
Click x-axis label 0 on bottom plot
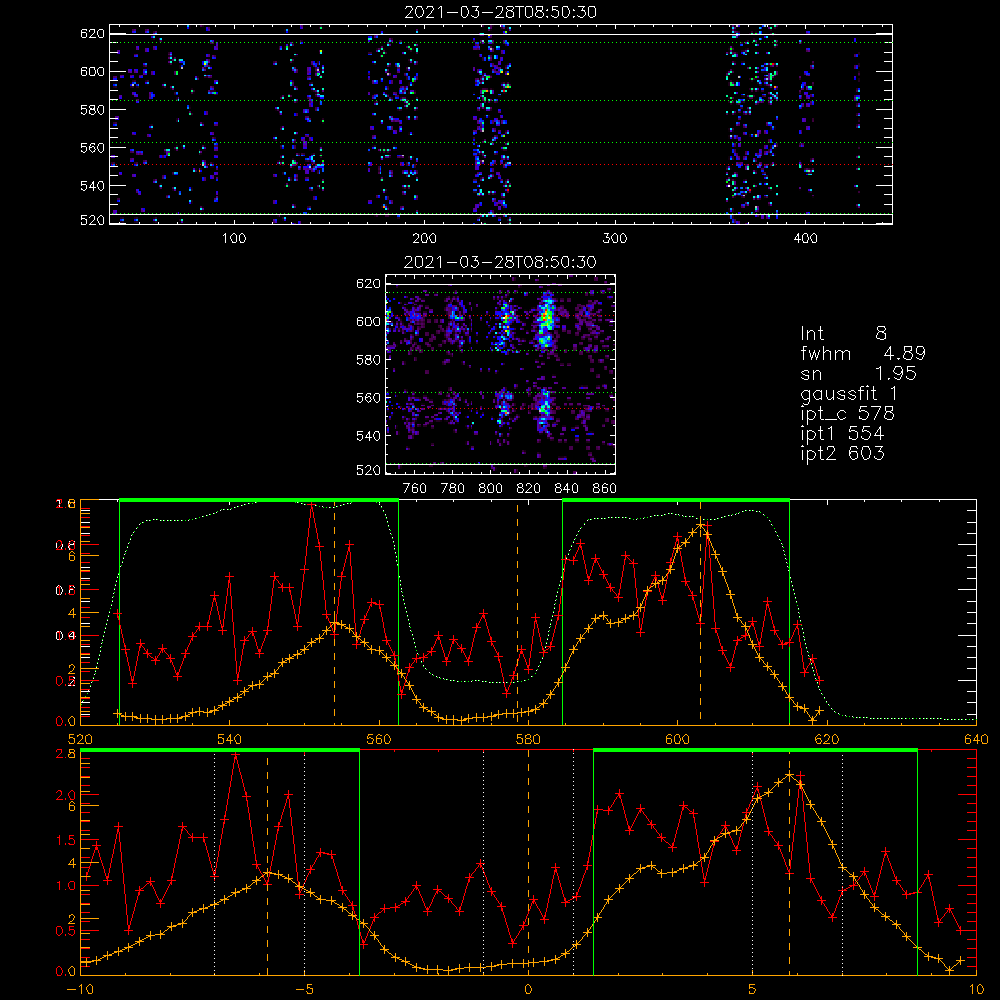point(528,990)
